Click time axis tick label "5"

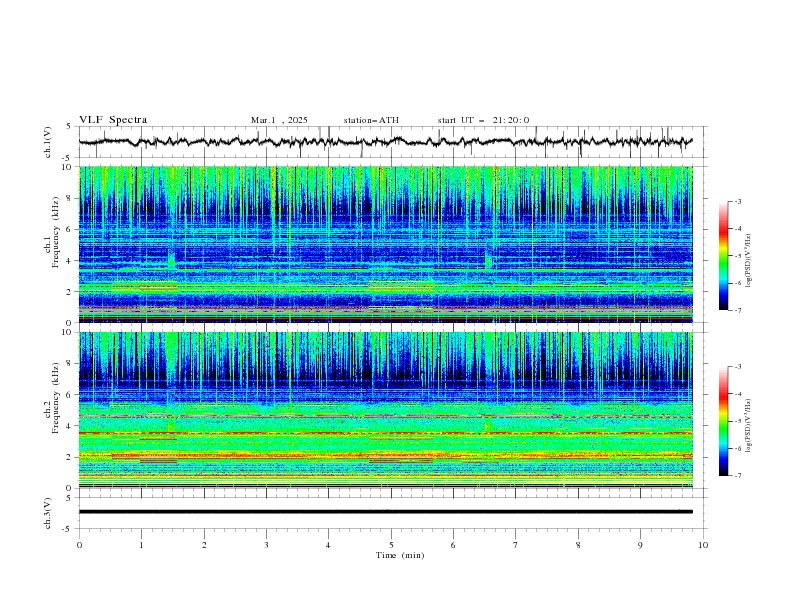point(391,545)
